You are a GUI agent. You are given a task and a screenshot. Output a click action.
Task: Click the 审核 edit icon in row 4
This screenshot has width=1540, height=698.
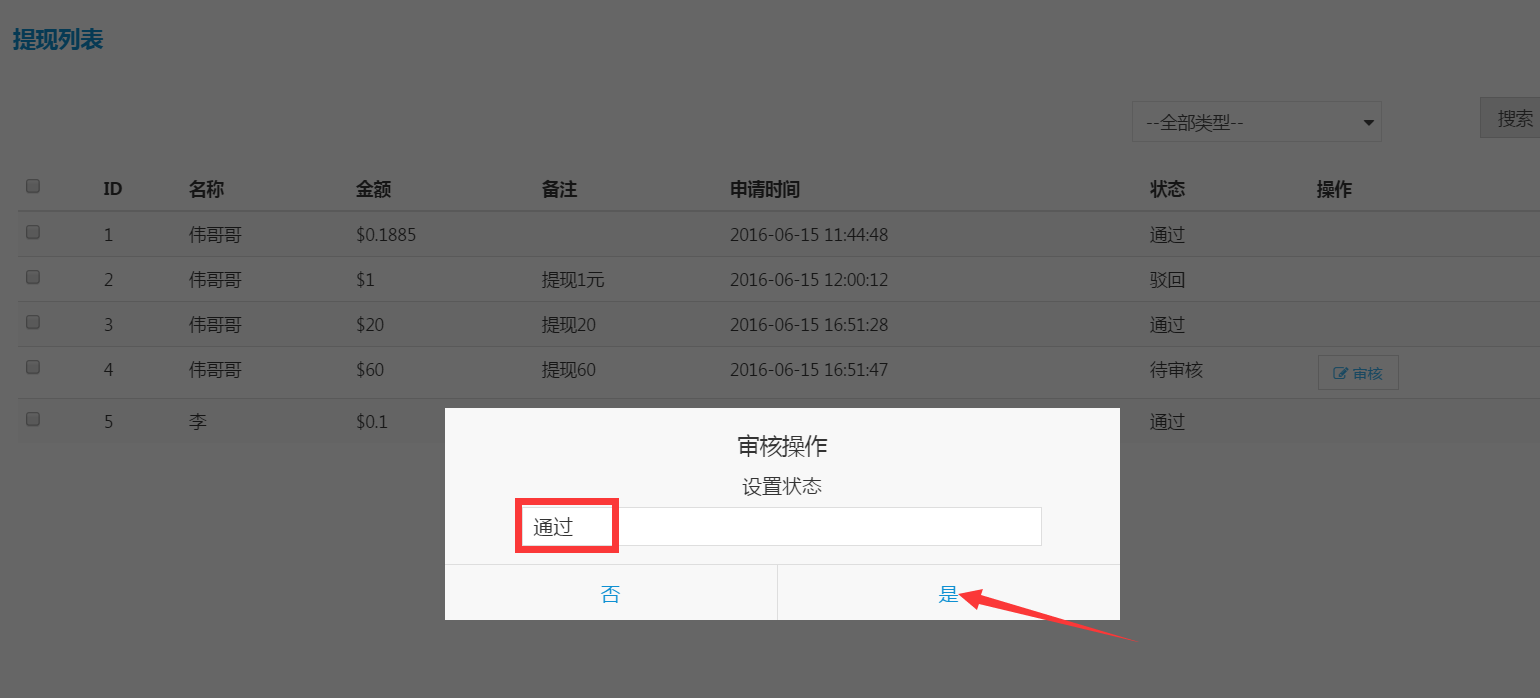click(1341, 374)
